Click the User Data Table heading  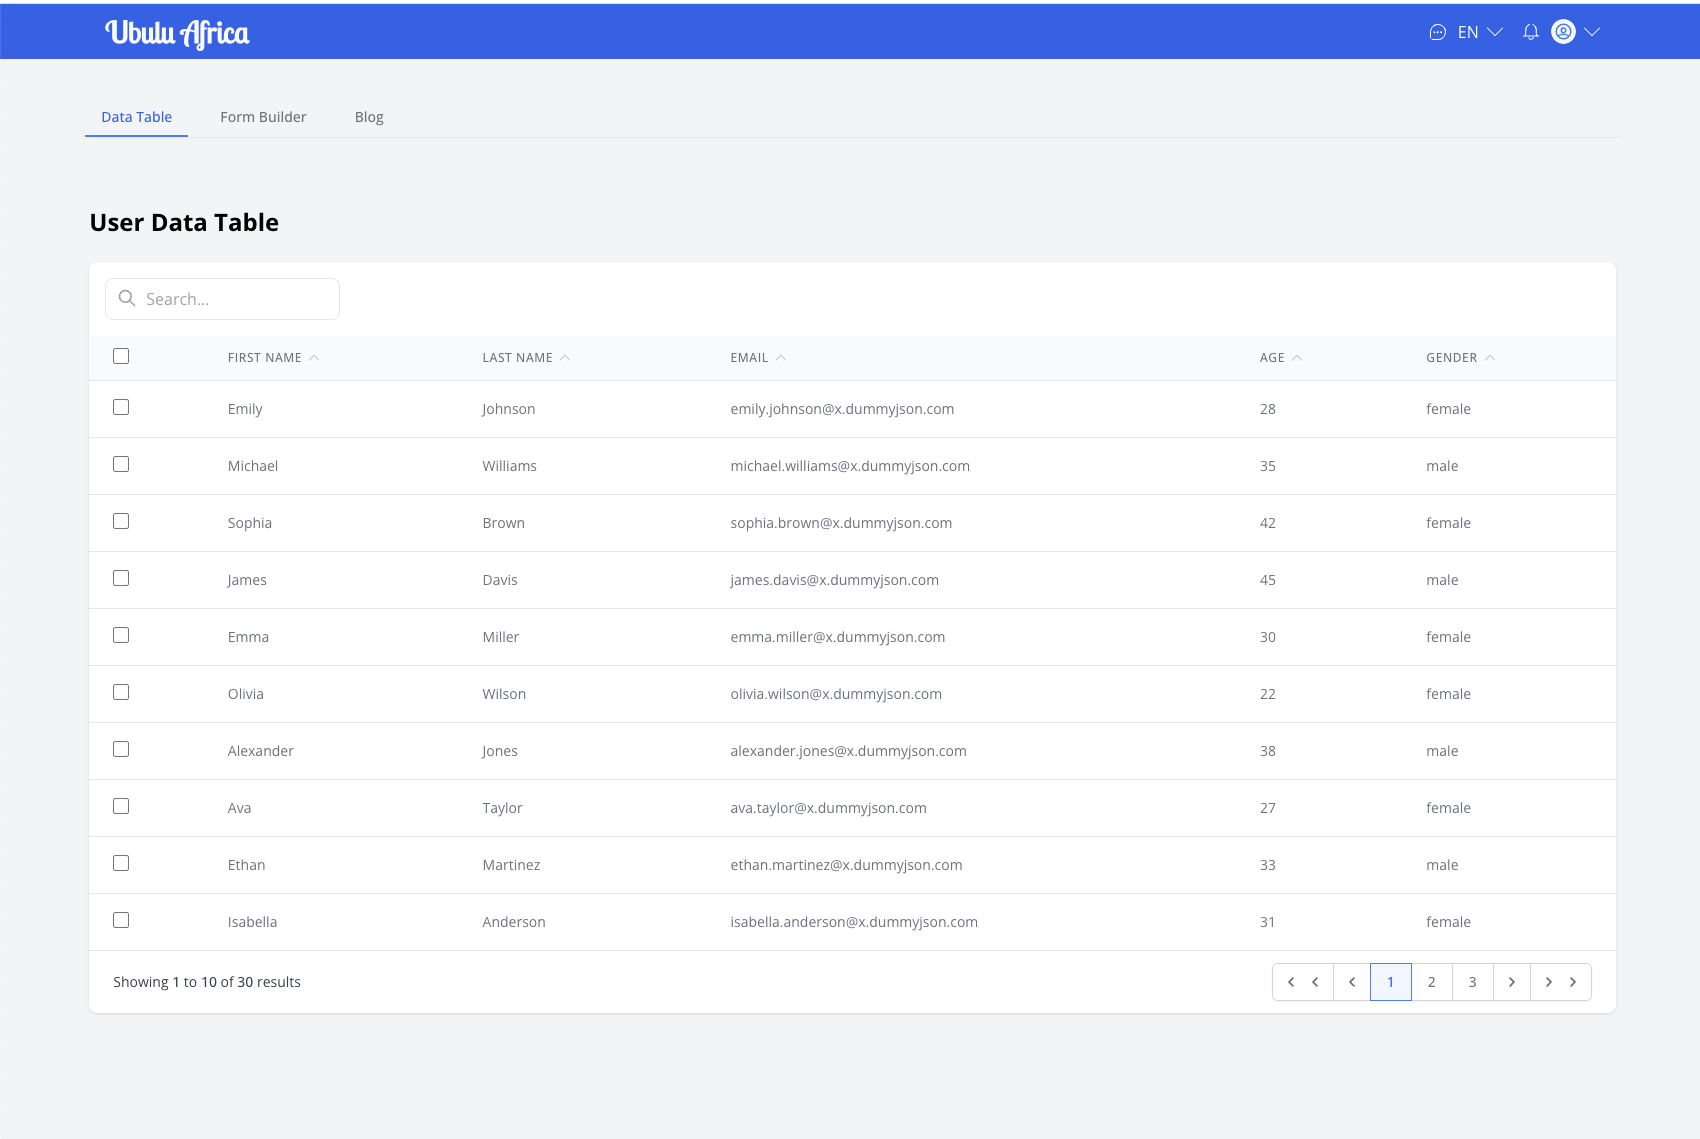pos(184,222)
